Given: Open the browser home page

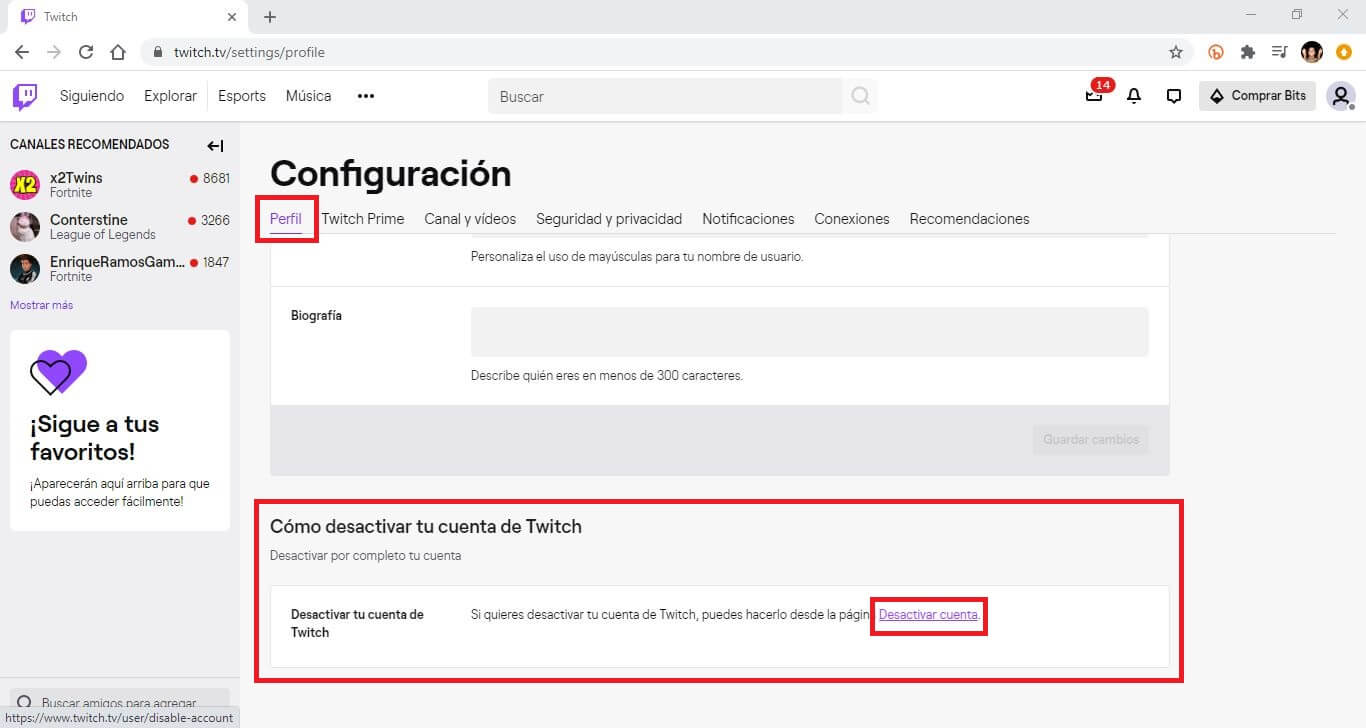Looking at the screenshot, I should pos(118,52).
